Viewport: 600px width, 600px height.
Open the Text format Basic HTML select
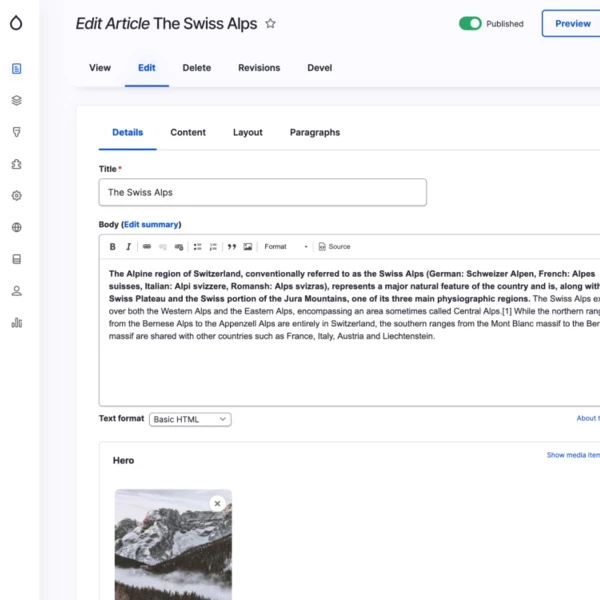tap(190, 419)
